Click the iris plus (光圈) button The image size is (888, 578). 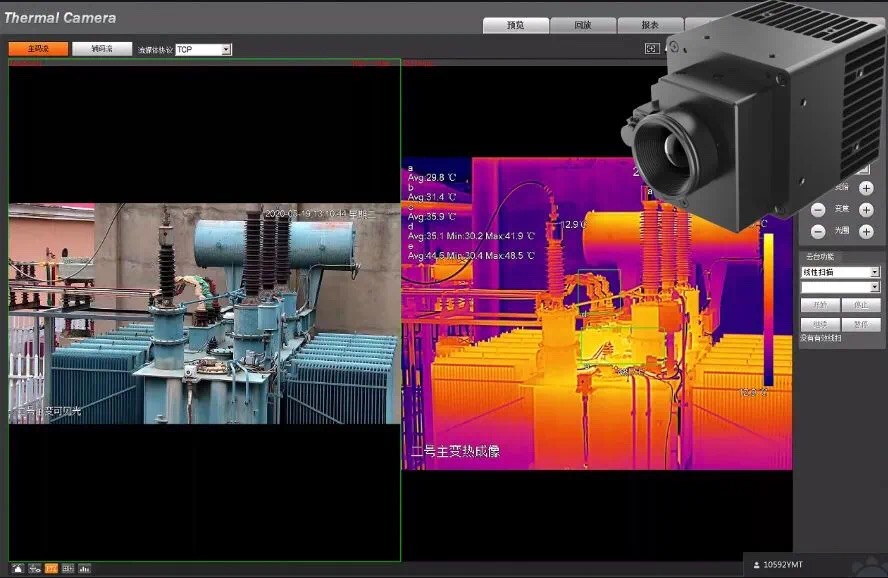tap(866, 232)
